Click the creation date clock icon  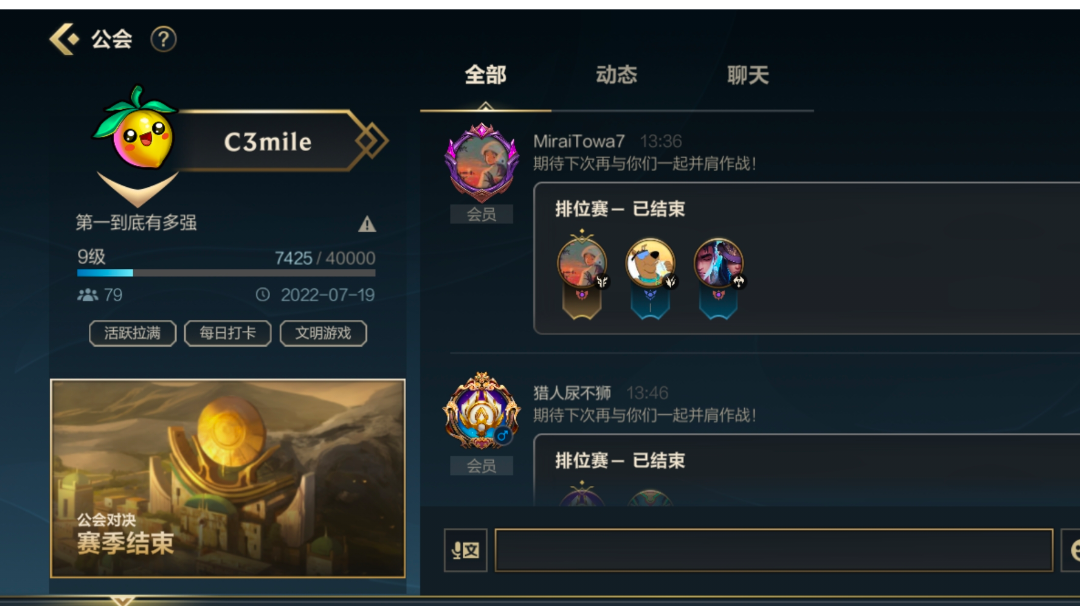(x=262, y=295)
